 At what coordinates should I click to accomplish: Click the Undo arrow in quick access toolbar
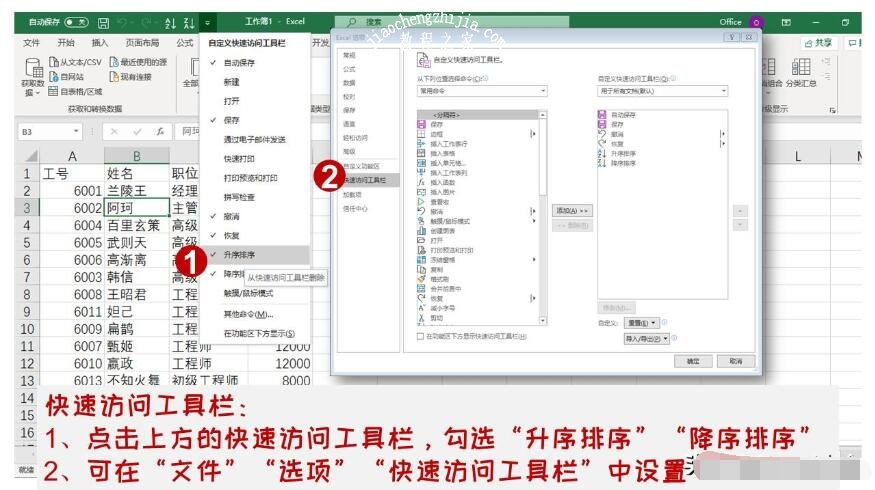click(122, 23)
